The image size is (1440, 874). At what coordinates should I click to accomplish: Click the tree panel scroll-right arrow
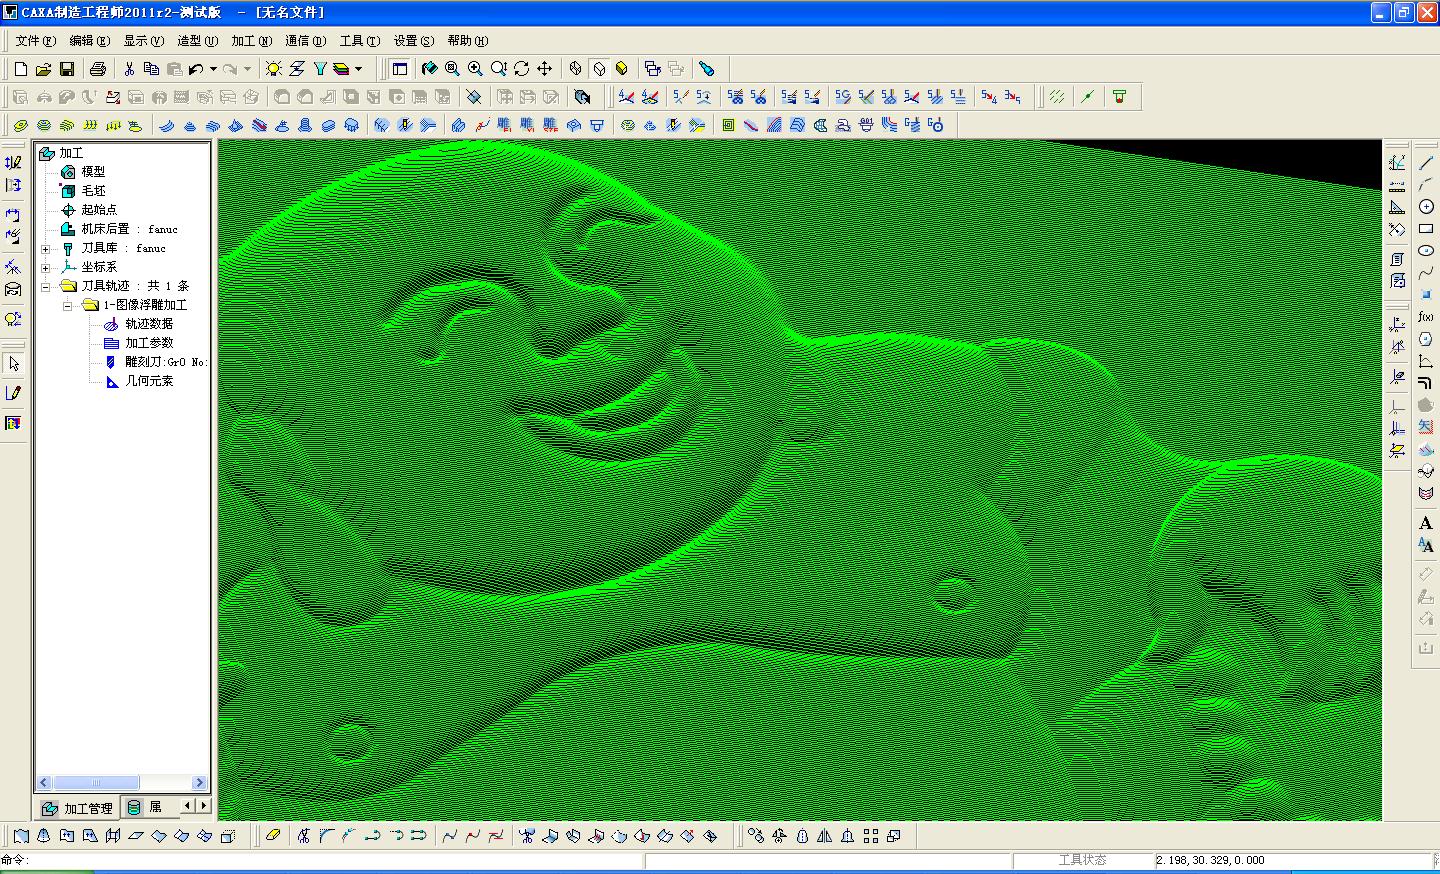tap(200, 783)
